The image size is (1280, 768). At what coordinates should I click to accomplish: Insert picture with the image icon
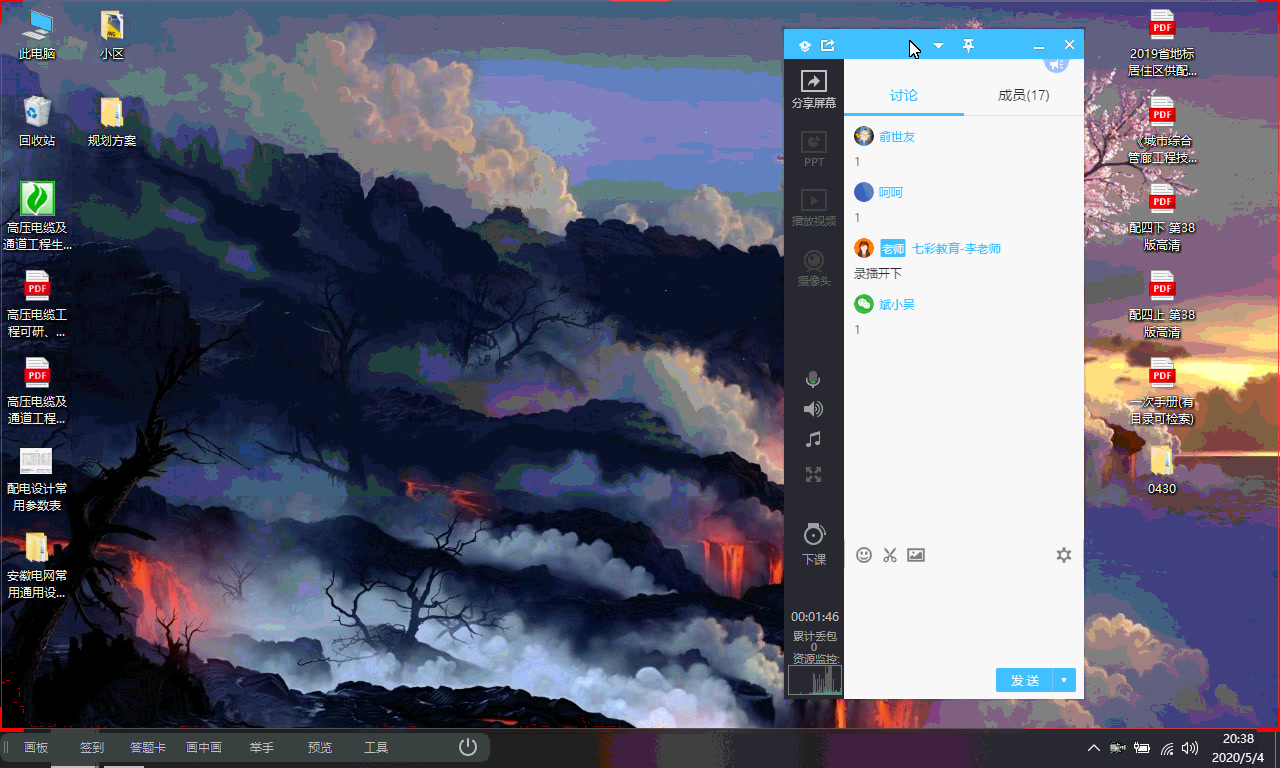(916, 555)
